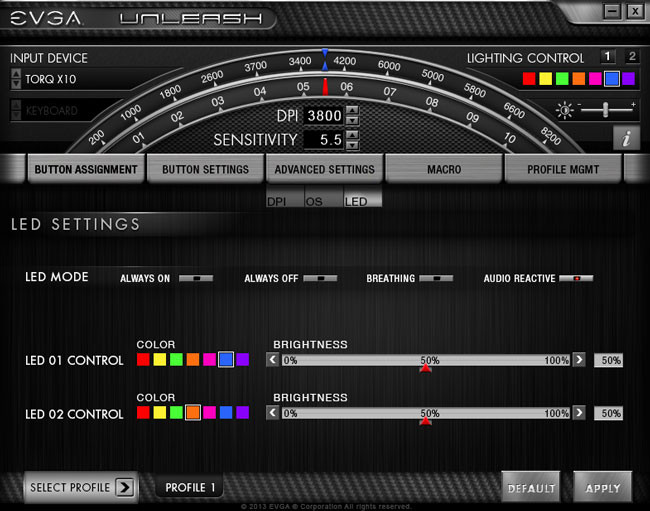Screen dimensions: 650x511
Task: Open the Macro tab
Action: [443, 170]
